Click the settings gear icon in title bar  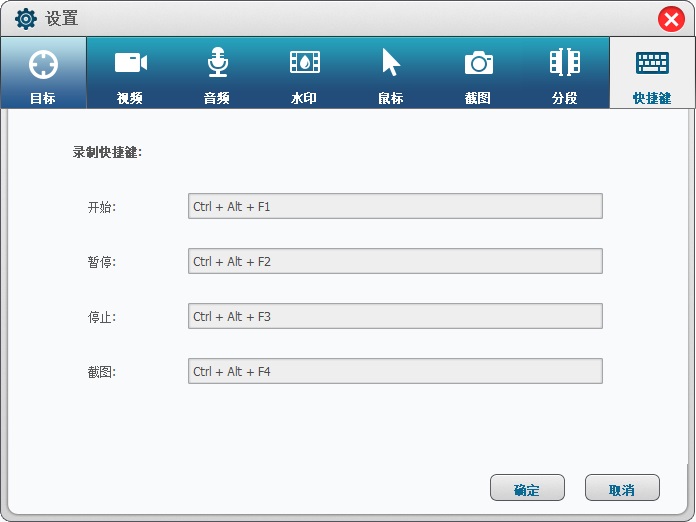pos(26,19)
